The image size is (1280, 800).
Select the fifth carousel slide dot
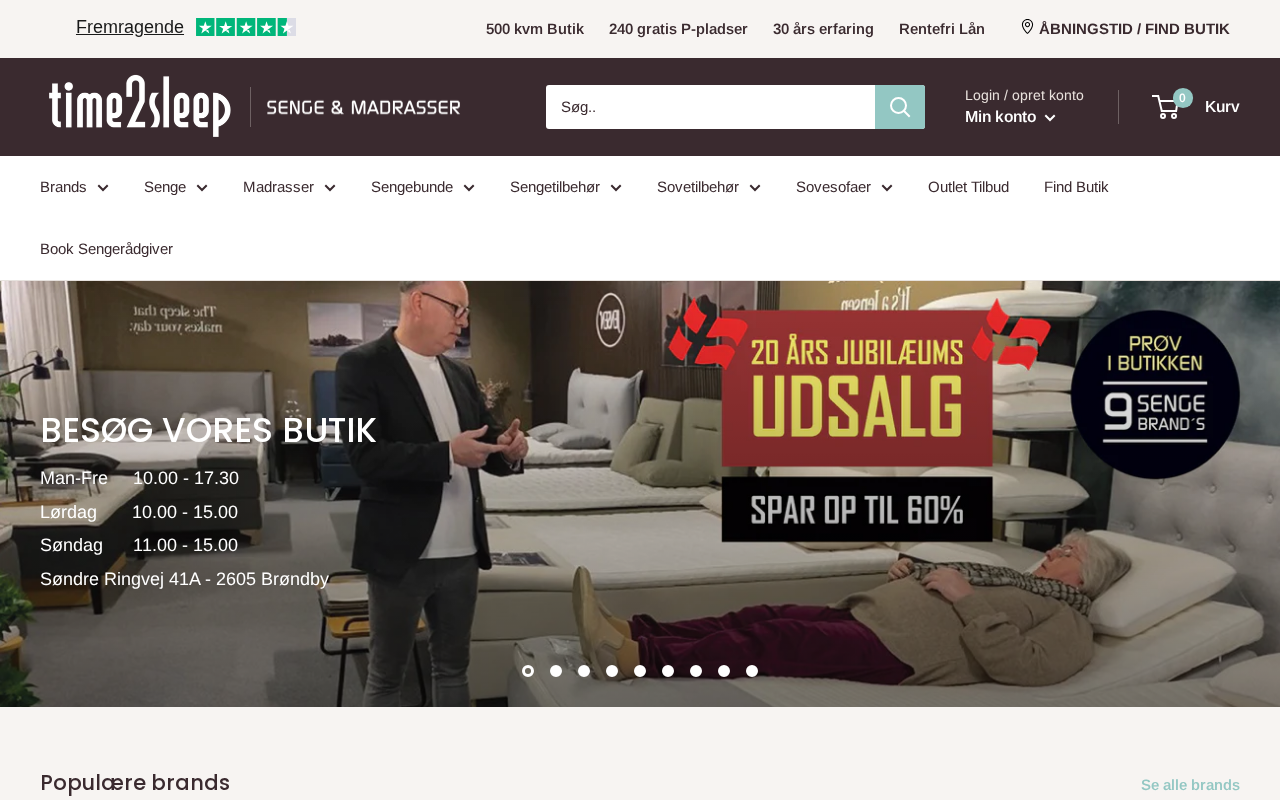[x=640, y=671]
